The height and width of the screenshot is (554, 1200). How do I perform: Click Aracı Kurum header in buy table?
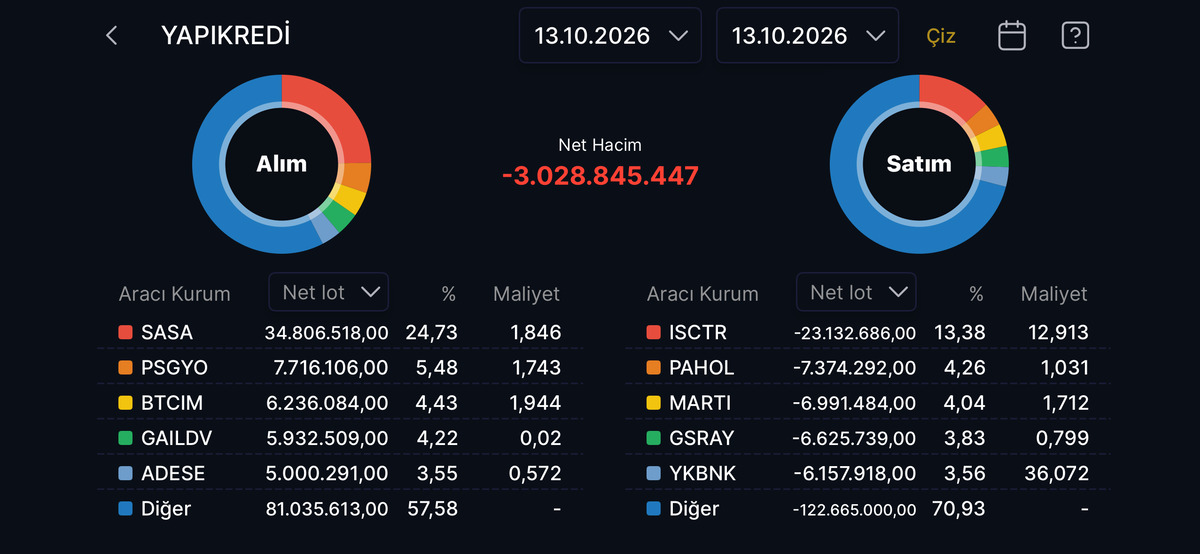[x=174, y=294]
